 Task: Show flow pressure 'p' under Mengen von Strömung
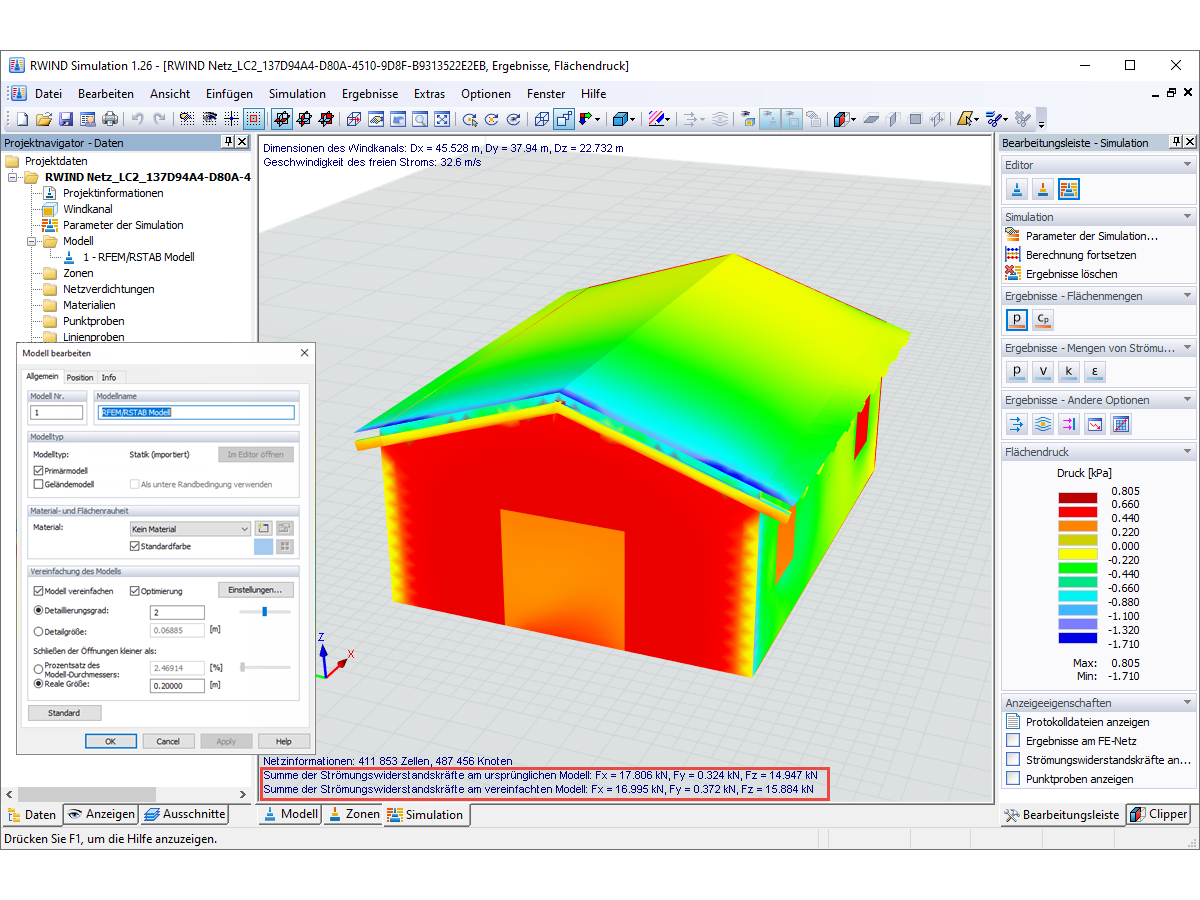1017,372
